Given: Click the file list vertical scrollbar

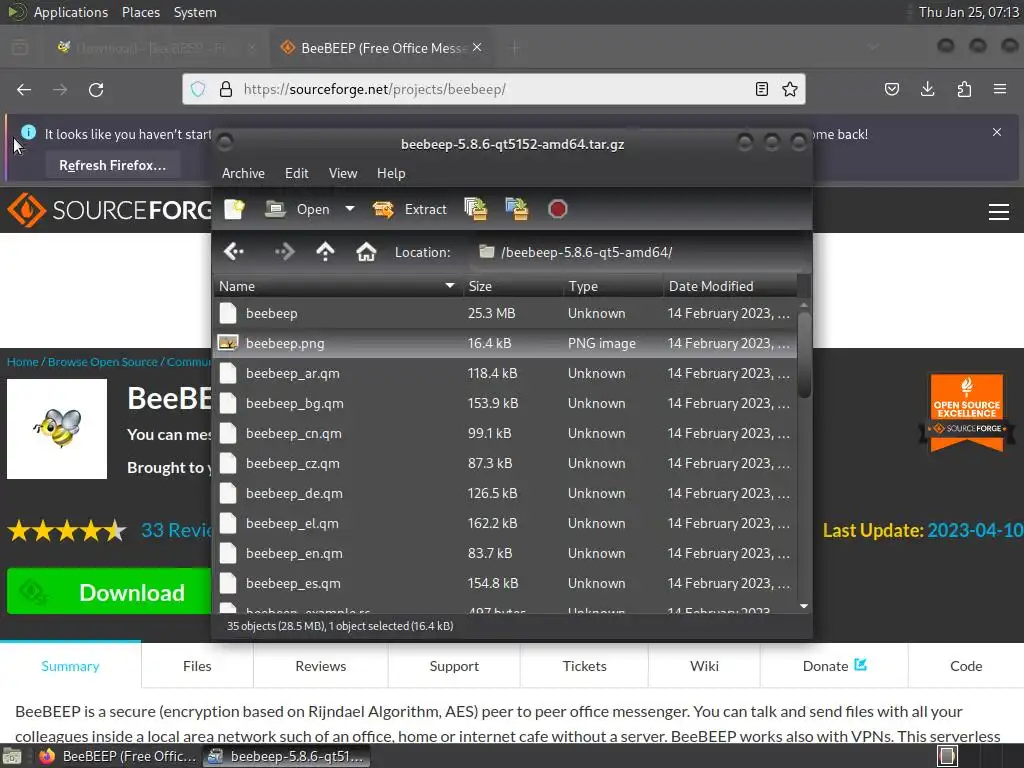Looking at the screenshot, I should 804,355.
